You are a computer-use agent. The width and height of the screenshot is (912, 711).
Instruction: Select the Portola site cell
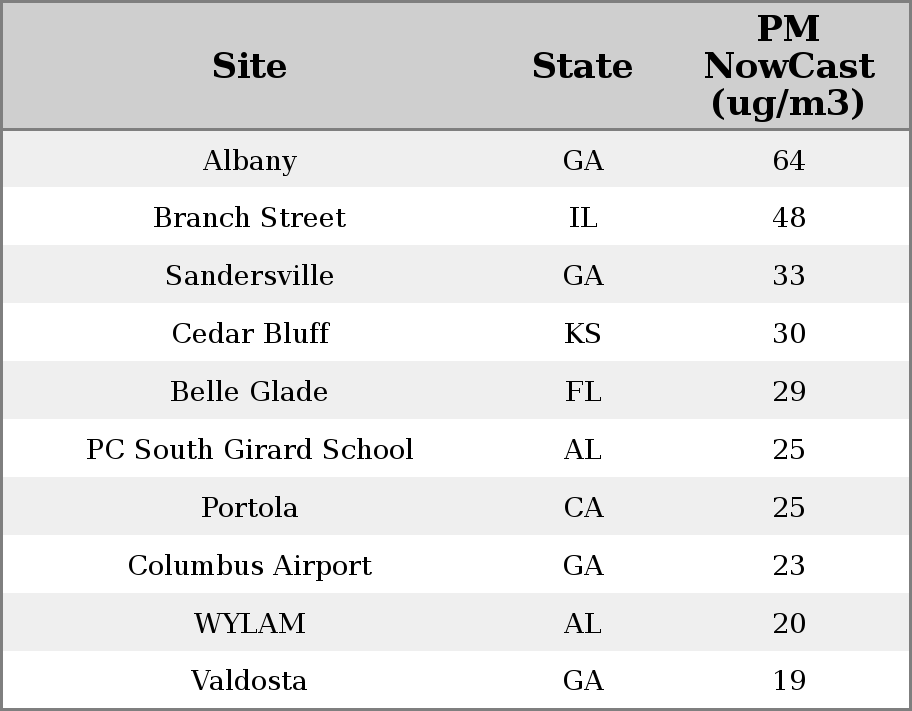(x=249, y=508)
